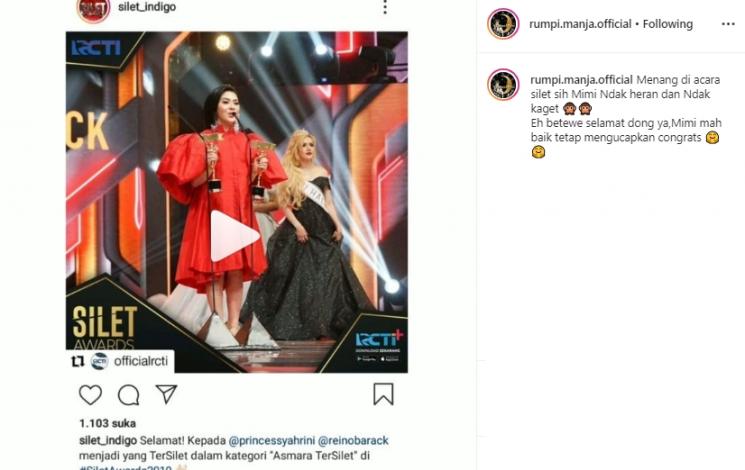Screen dimensions: 745x470
Task: Open the three-dot menu beside Following
Action: coord(728,24)
